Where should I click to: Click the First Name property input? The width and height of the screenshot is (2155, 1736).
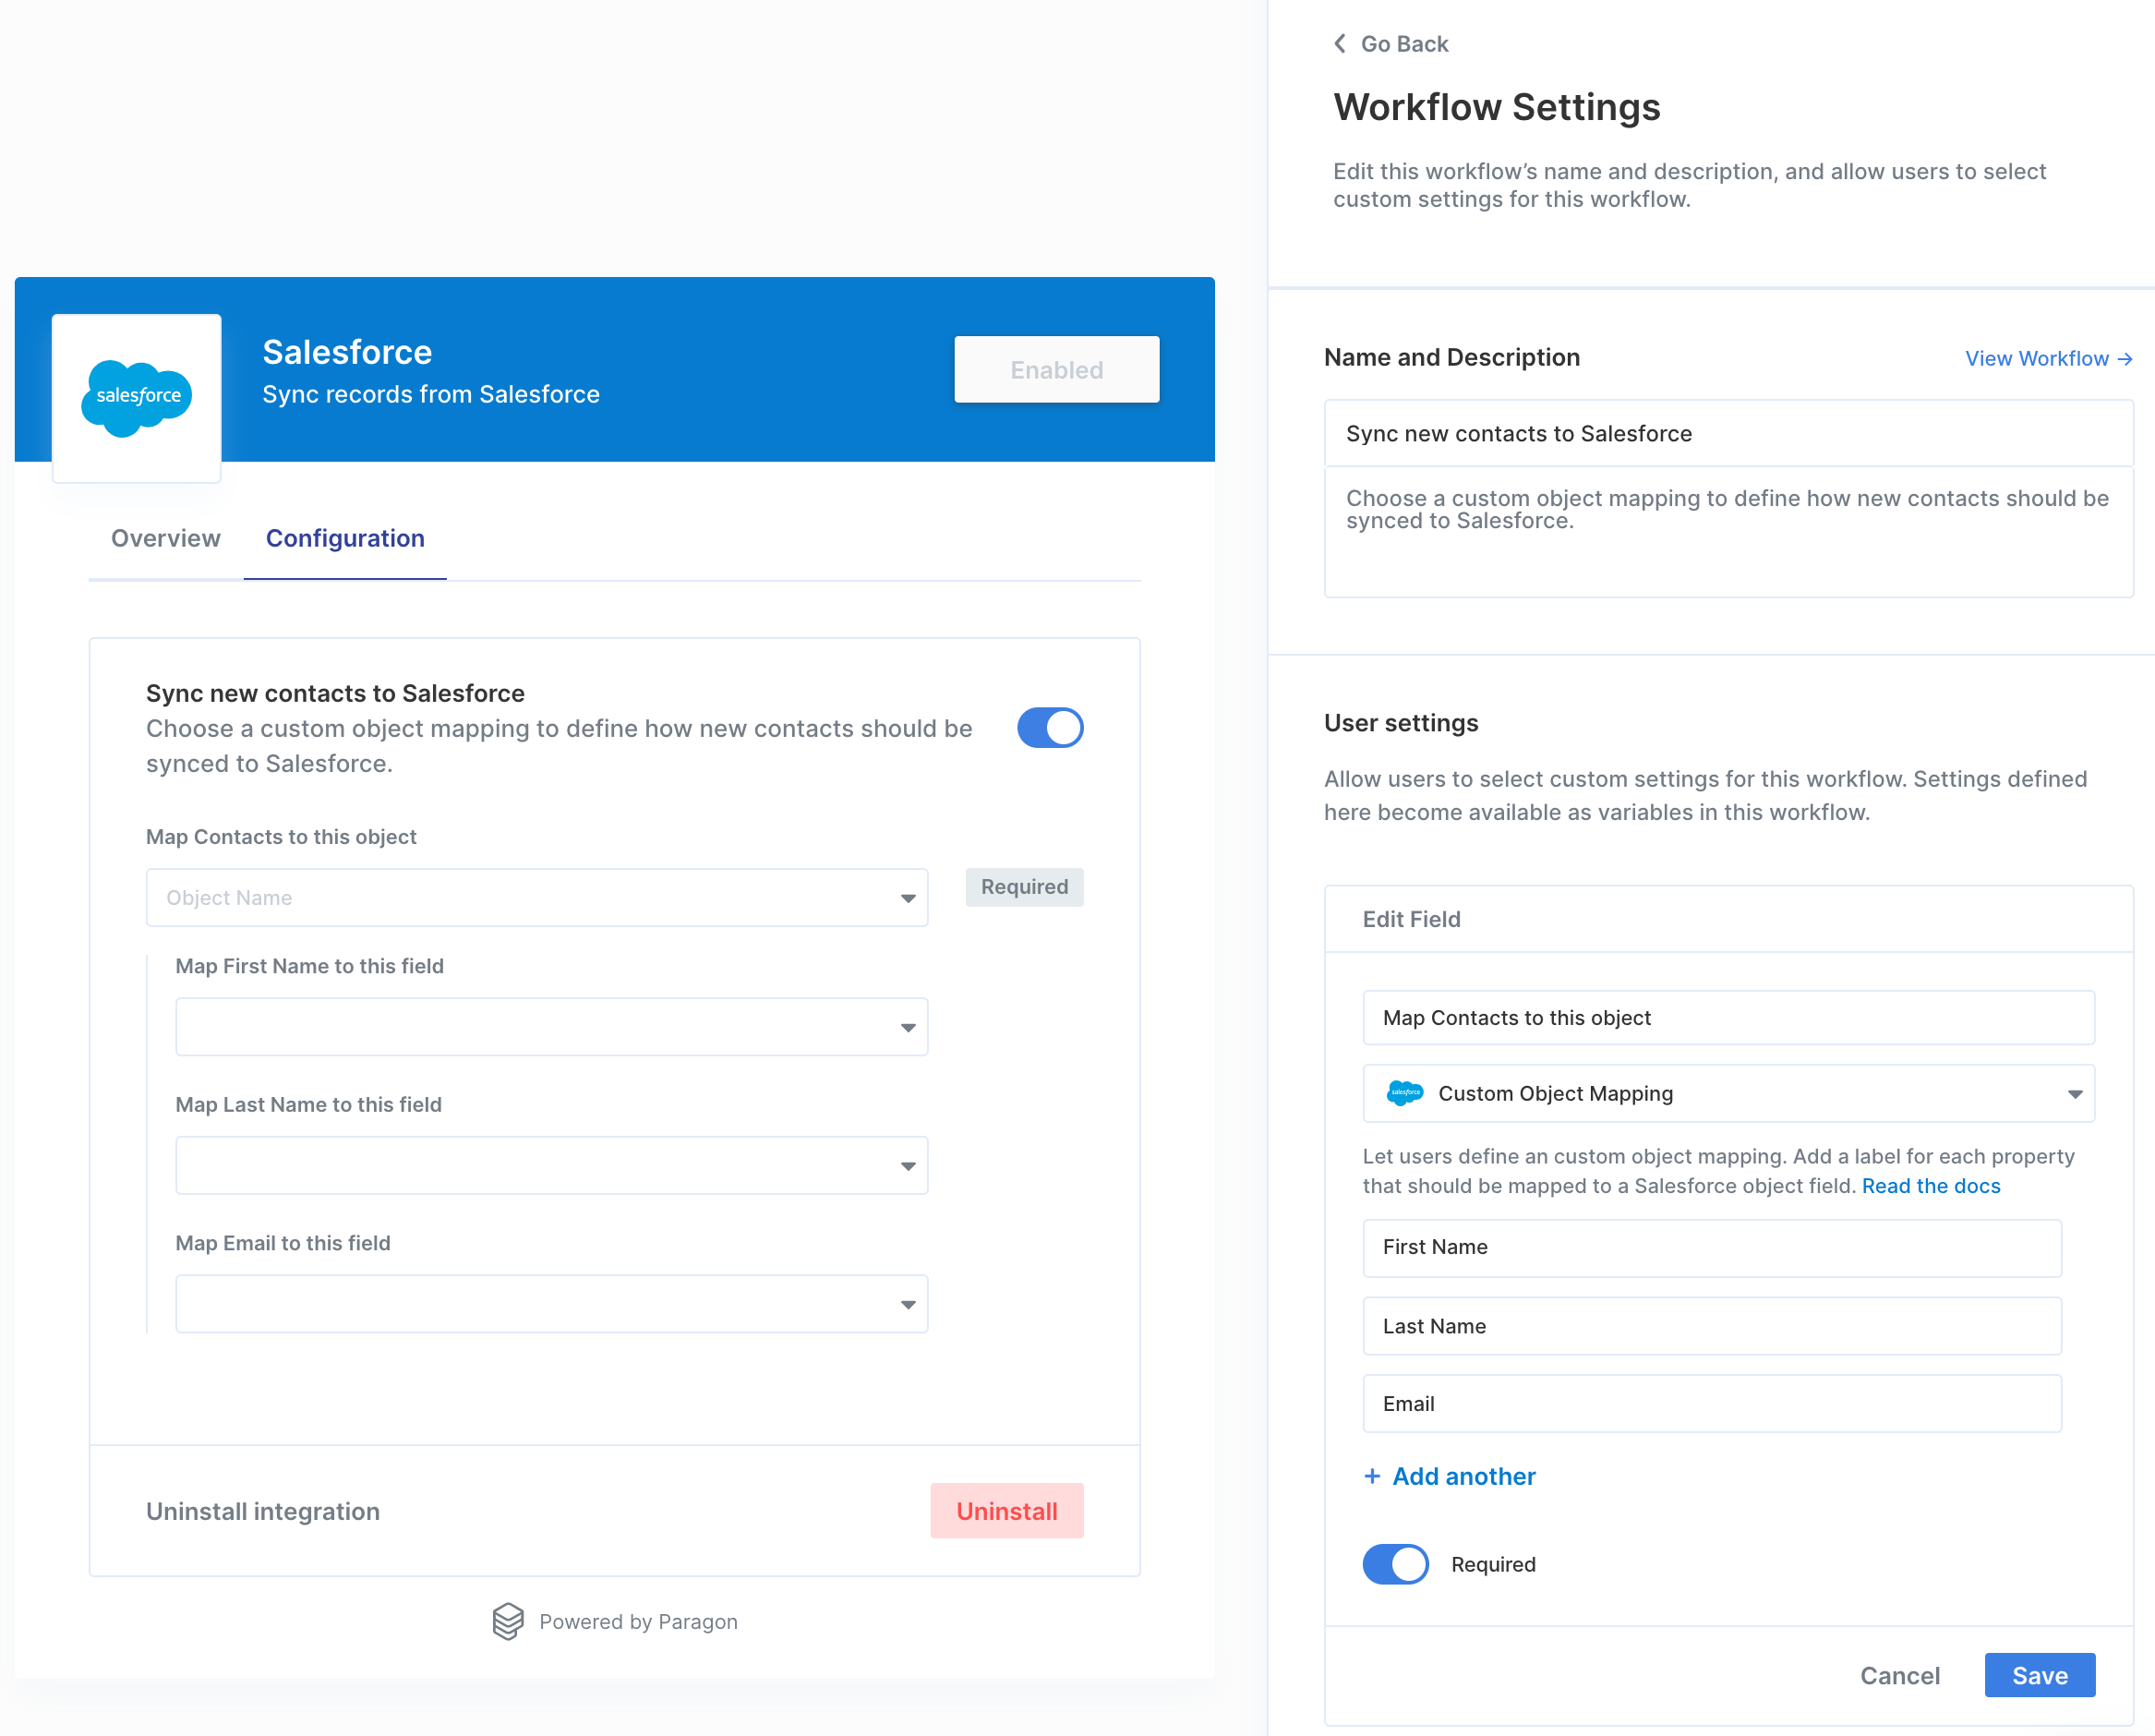1711,1247
